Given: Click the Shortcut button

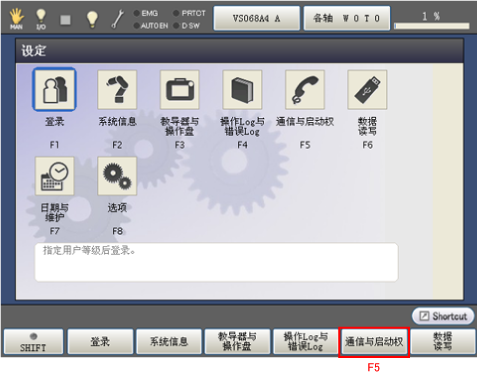Looking at the screenshot, I should coord(443,316).
